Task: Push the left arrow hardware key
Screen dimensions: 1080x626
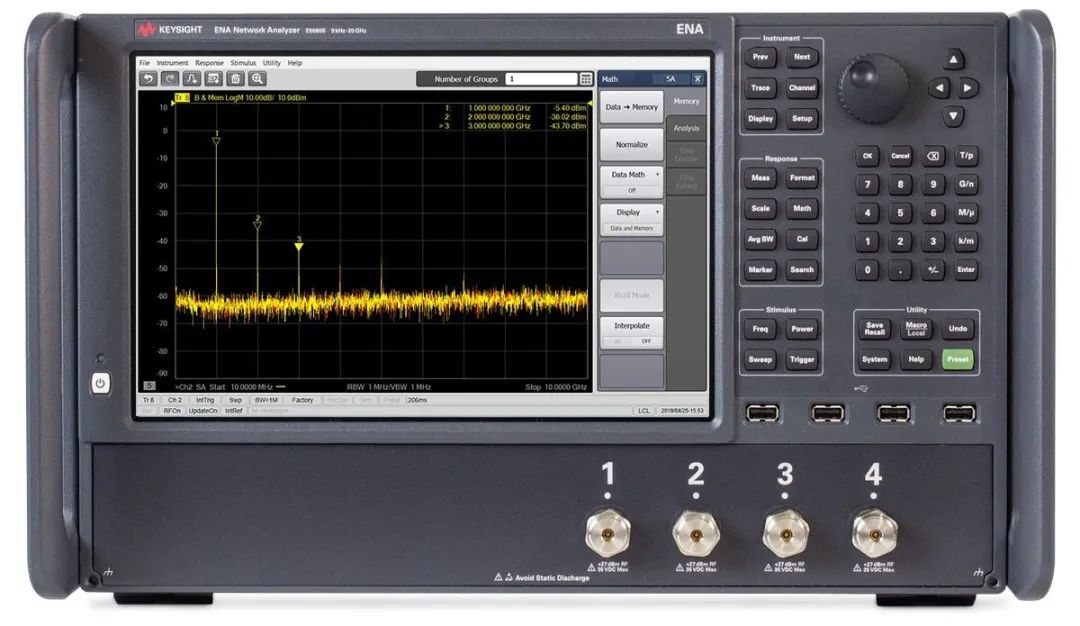Action: (x=939, y=88)
